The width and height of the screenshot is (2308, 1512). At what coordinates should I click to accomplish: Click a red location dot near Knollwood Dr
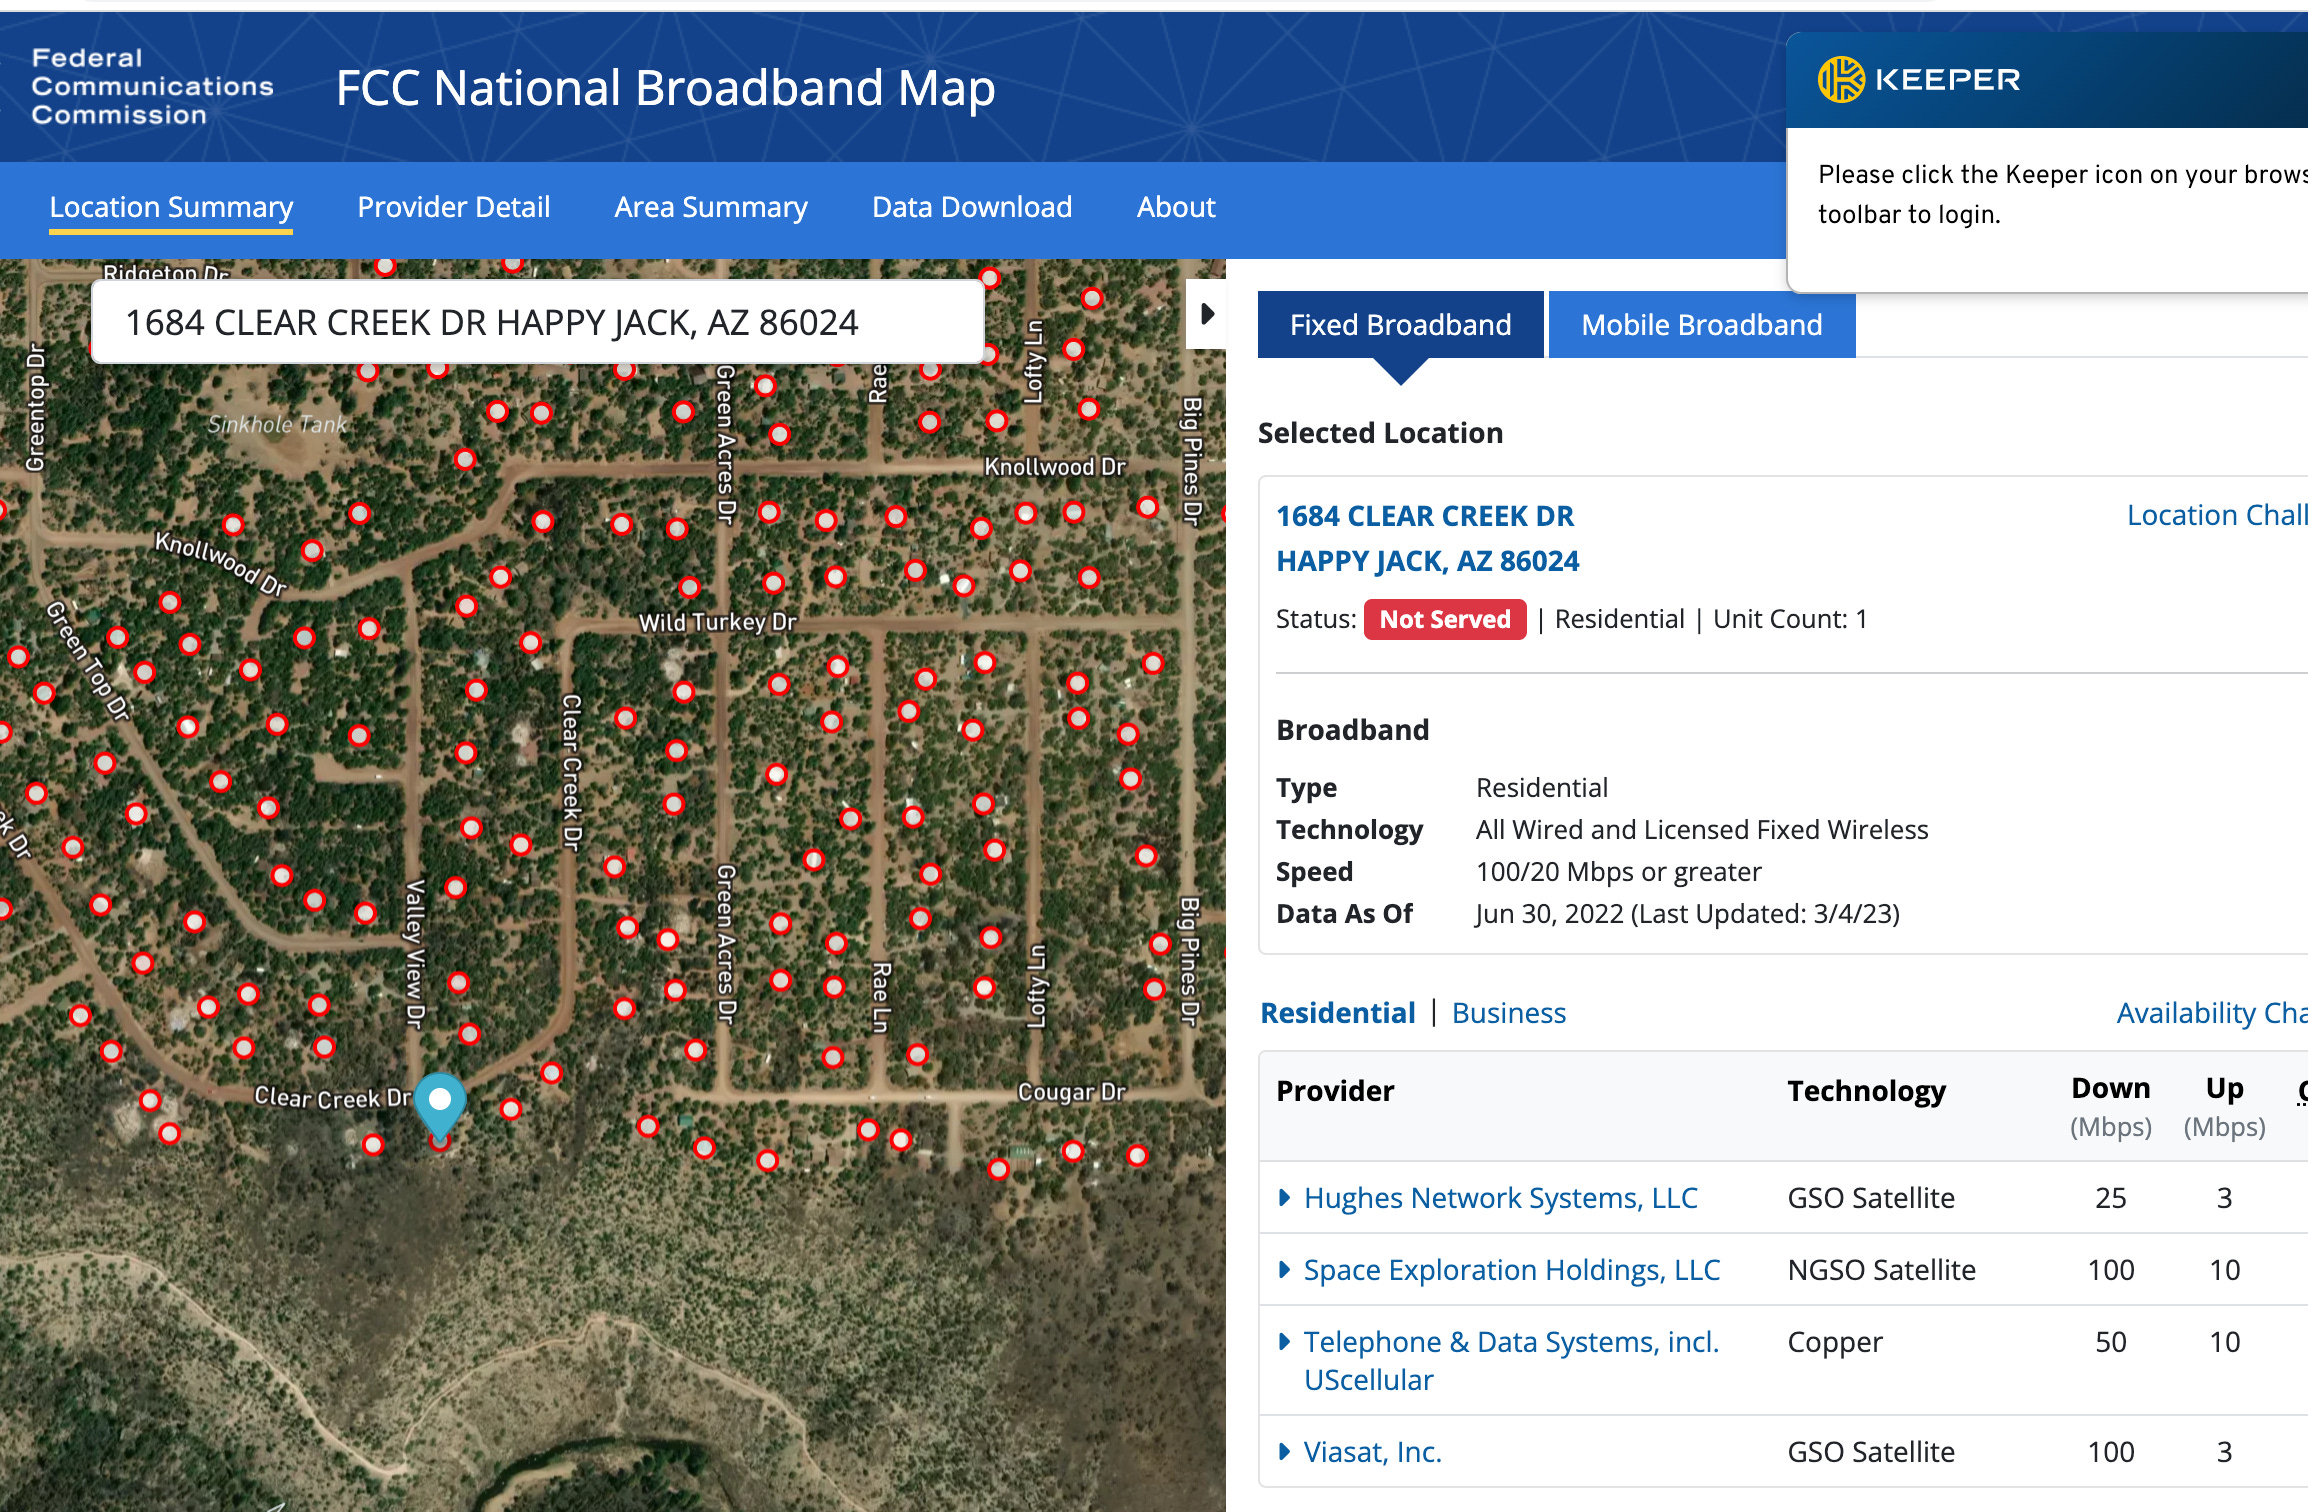click(x=233, y=523)
